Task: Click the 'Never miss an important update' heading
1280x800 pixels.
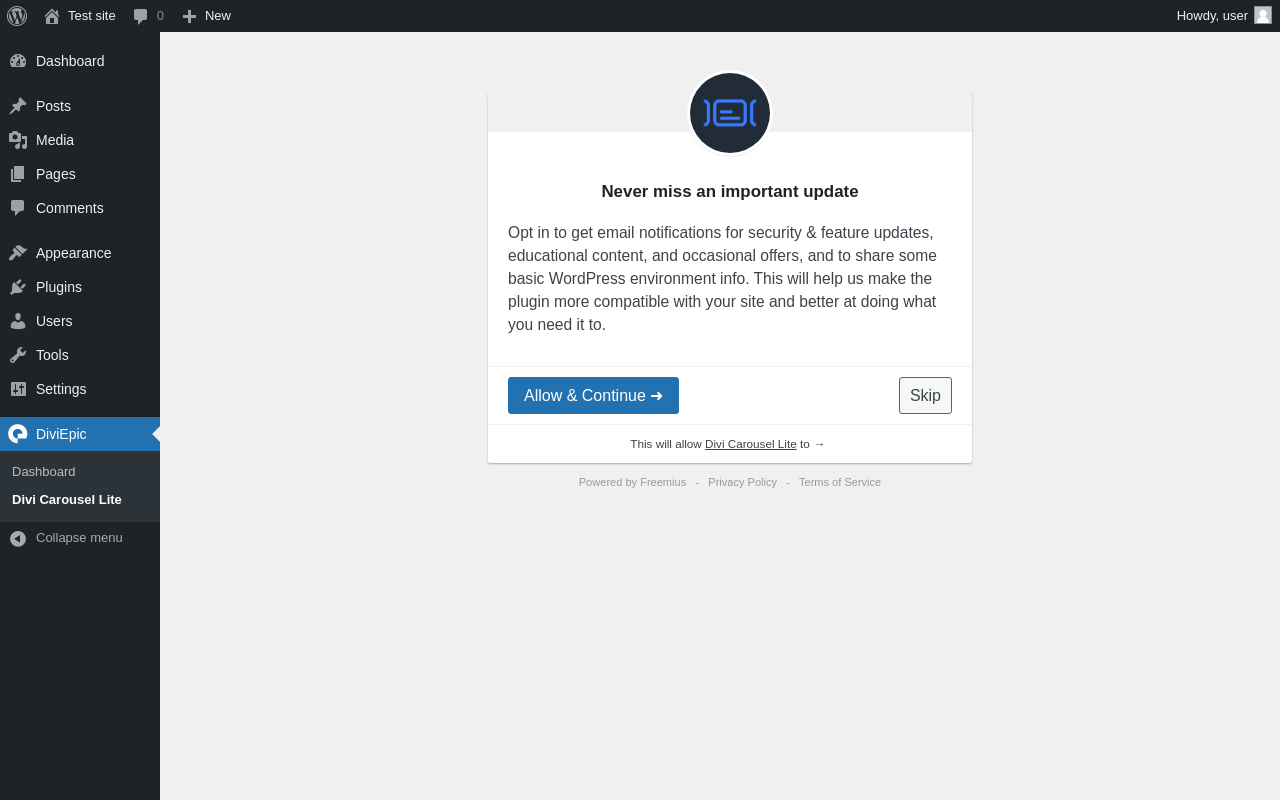Action: [x=730, y=192]
